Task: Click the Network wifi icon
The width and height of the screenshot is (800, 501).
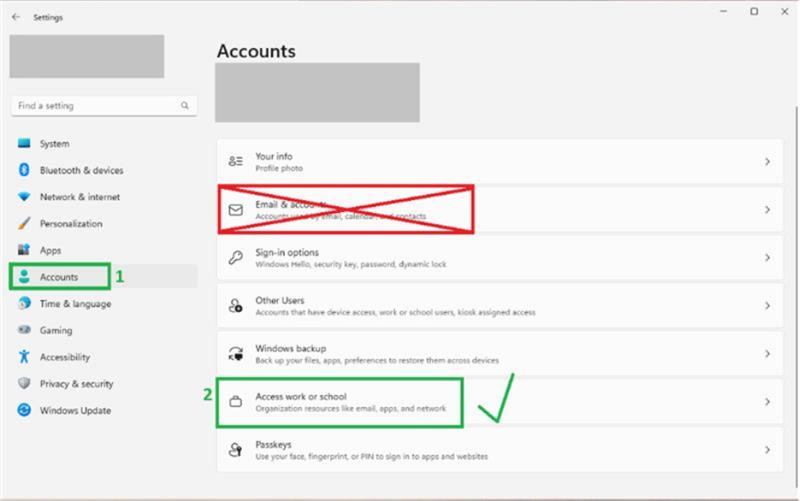Action: (x=24, y=196)
